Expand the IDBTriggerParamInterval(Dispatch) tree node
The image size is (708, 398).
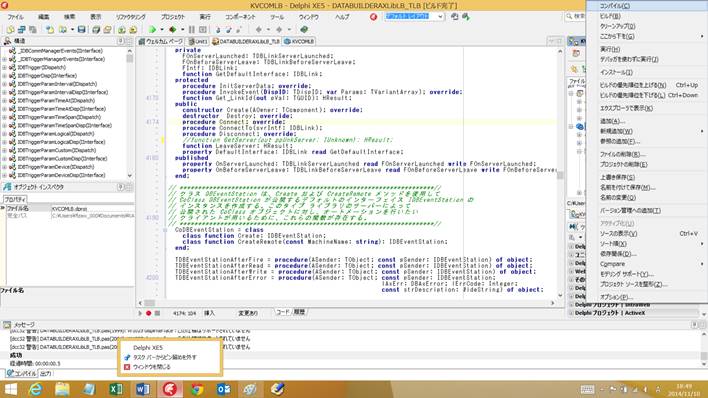click(x=5, y=84)
